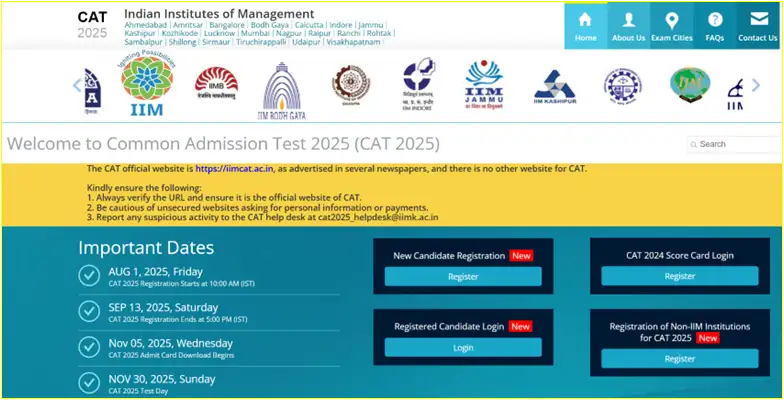
Task: Select the IIM Bodh Gaya logo
Action: pos(282,91)
